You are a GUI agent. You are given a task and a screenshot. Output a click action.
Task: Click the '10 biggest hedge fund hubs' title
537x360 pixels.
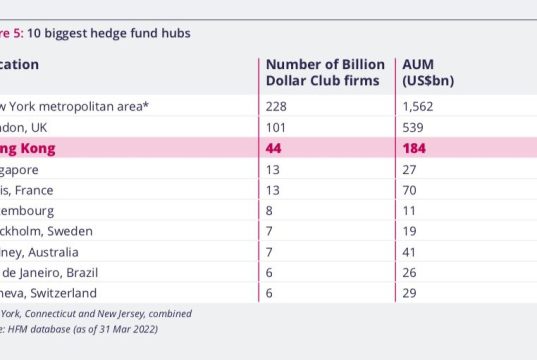[109, 33]
